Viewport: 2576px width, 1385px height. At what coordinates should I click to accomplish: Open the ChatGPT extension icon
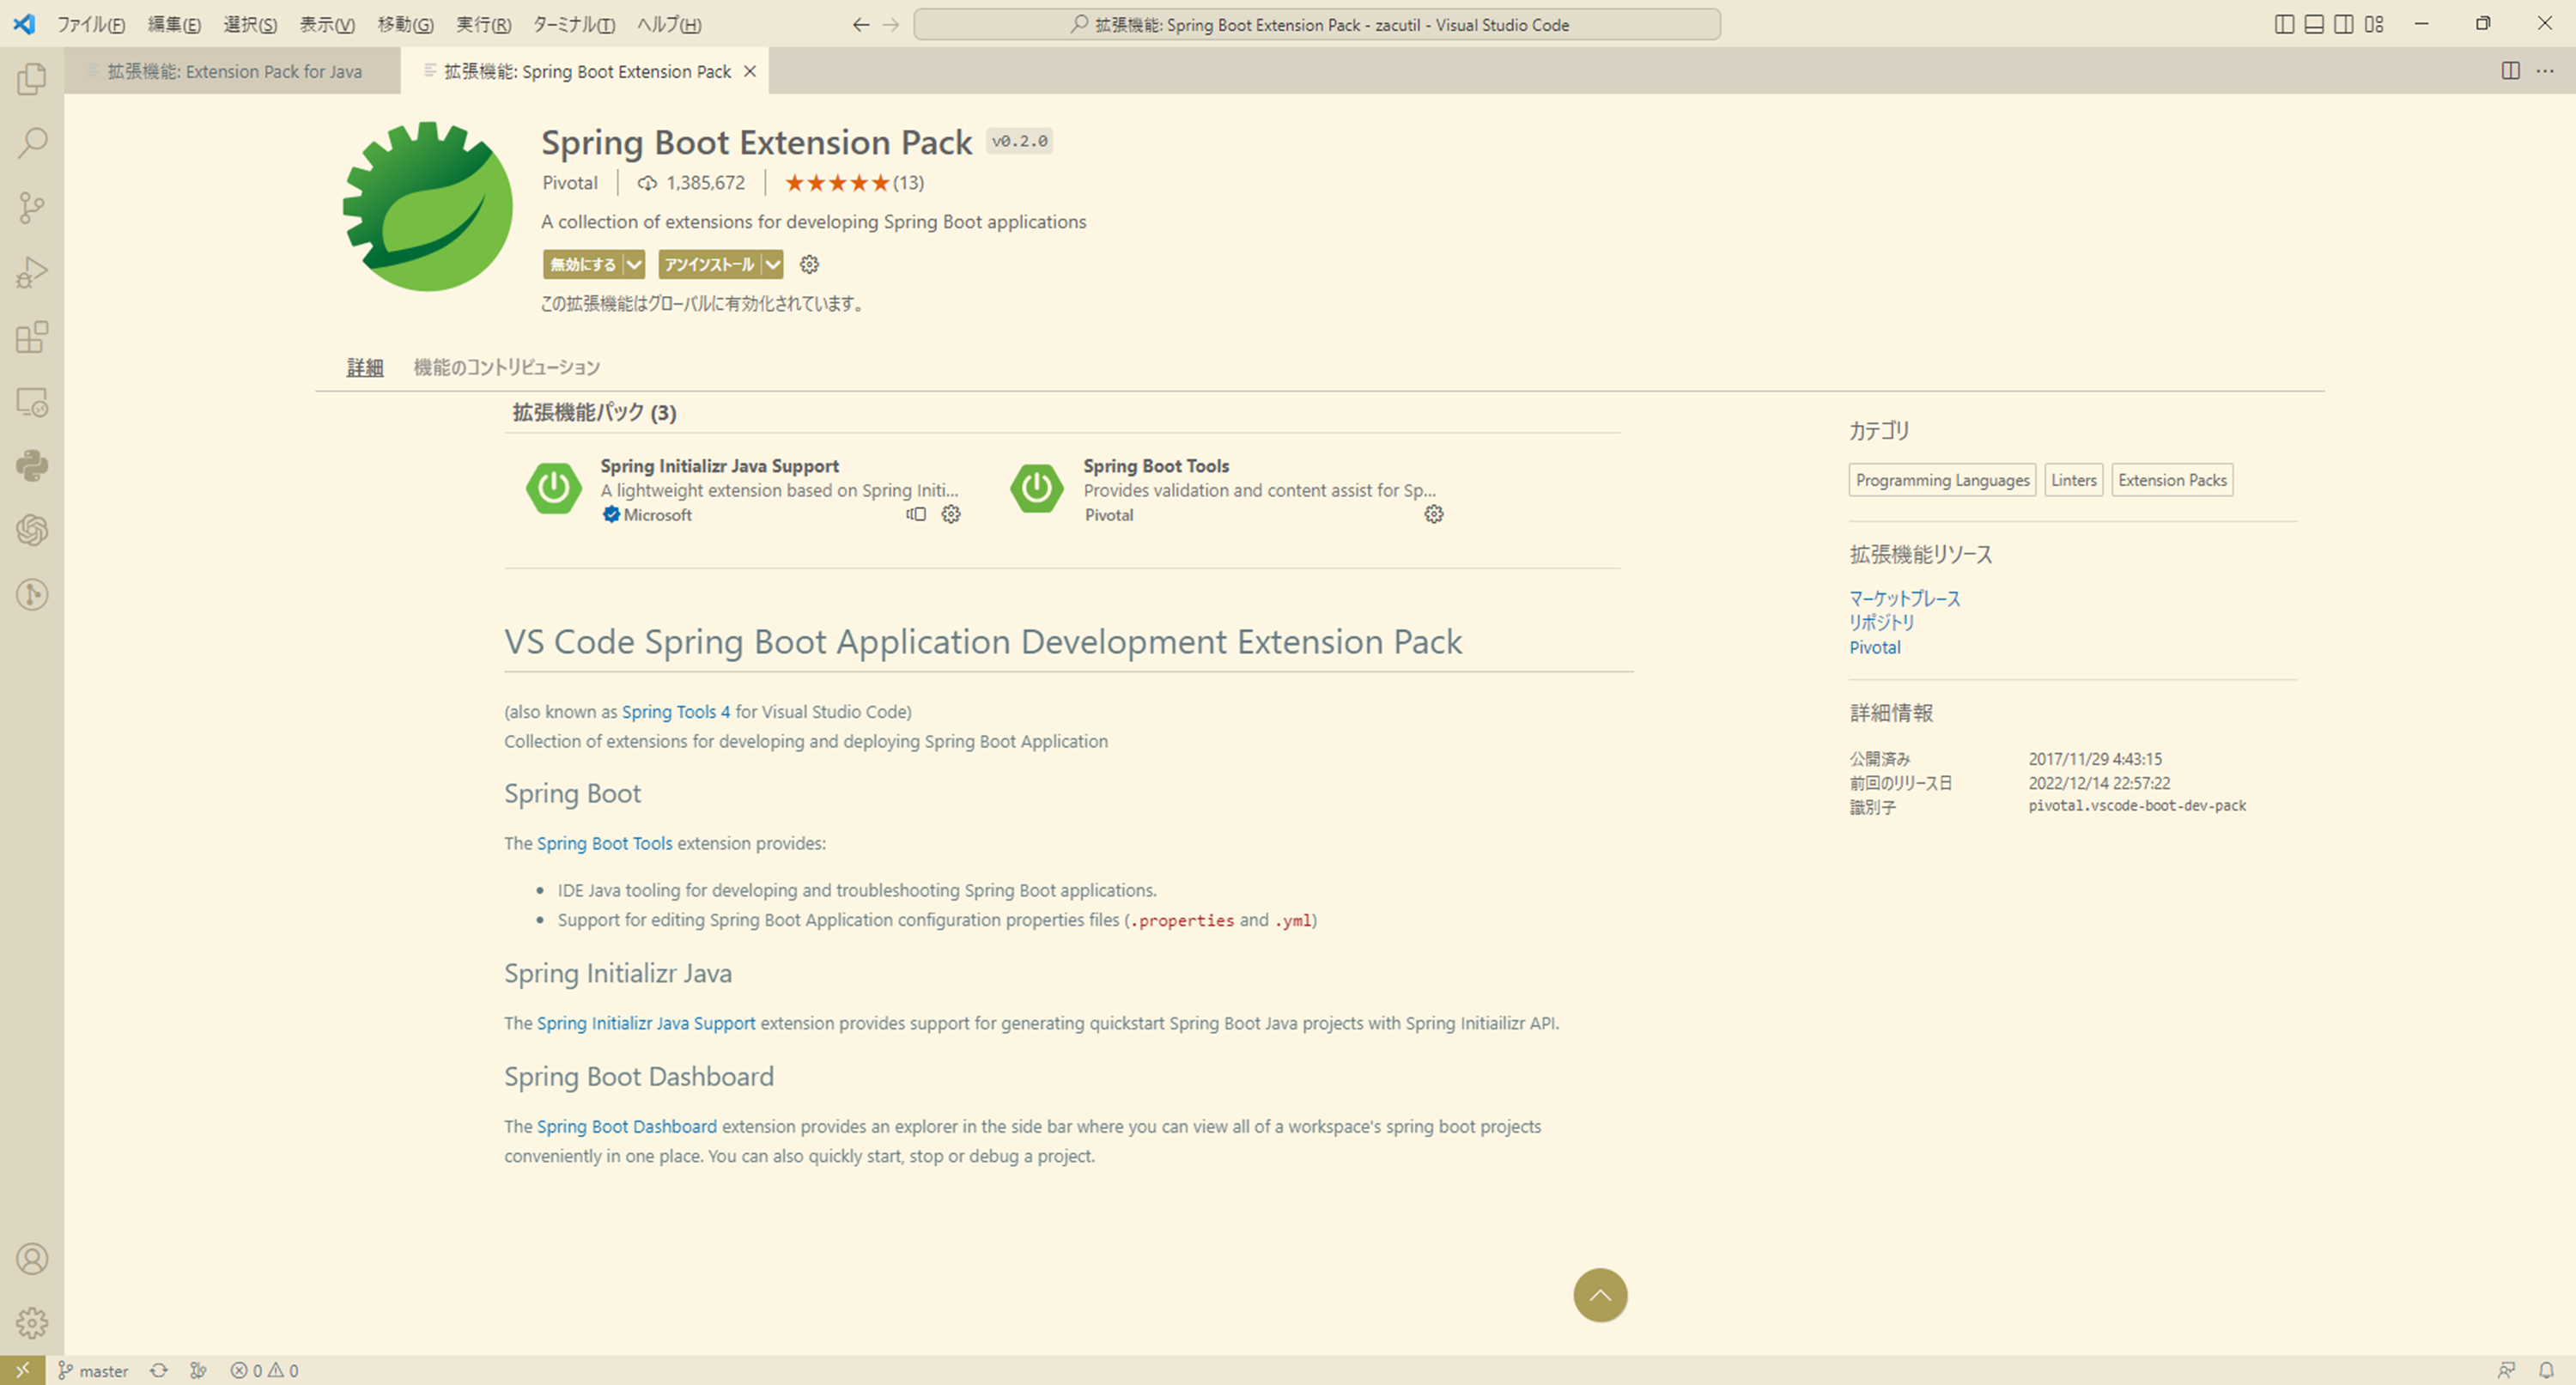(31, 531)
